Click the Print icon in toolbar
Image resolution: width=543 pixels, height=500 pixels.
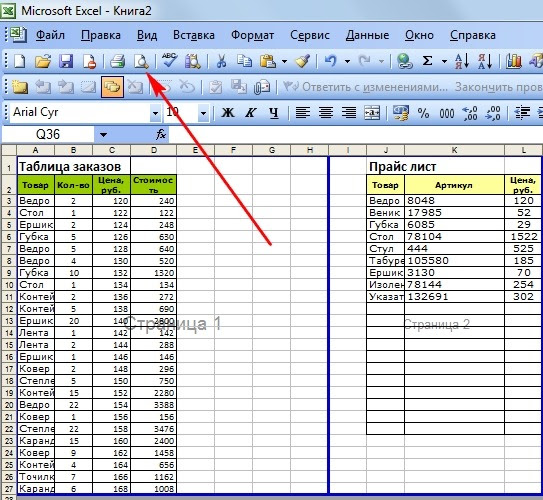117,61
